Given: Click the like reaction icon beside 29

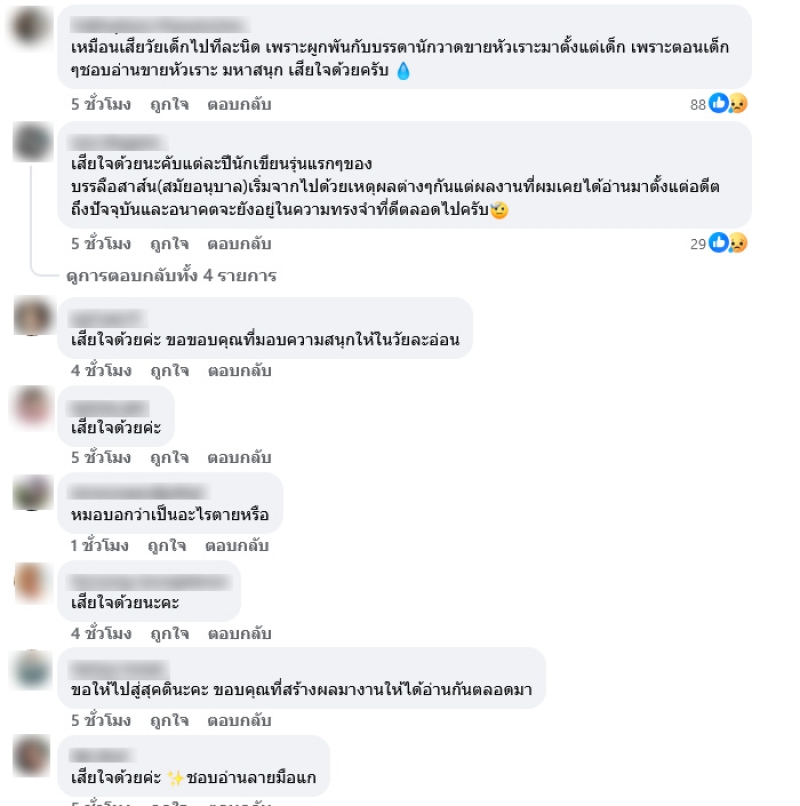Looking at the screenshot, I should (x=718, y=242).
